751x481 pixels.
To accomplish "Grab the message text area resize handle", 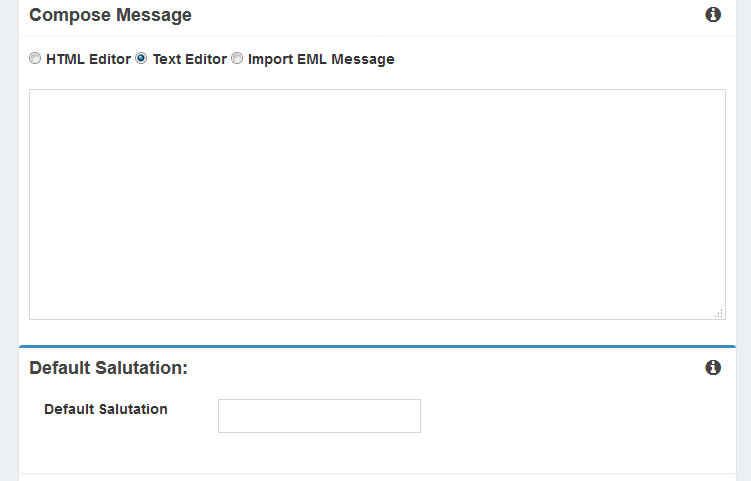I will tap(718, 313).
